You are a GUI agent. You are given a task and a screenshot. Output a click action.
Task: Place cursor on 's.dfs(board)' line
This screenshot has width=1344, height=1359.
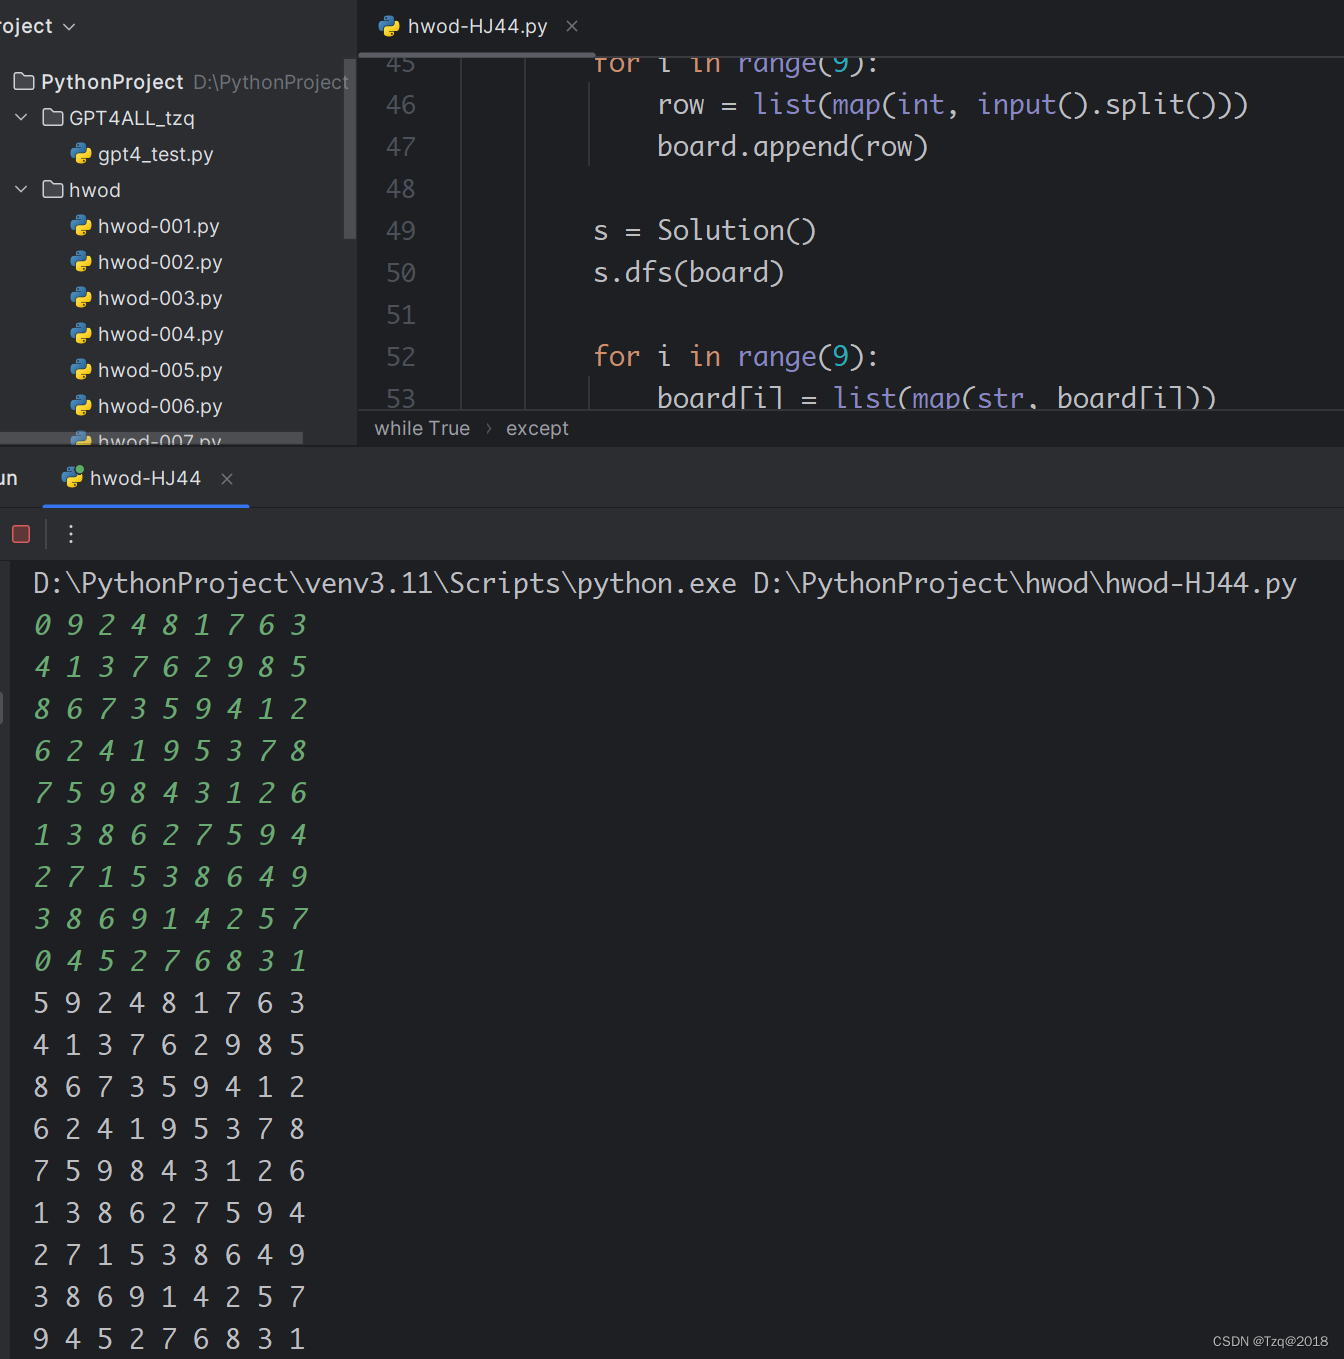point(688,273)
